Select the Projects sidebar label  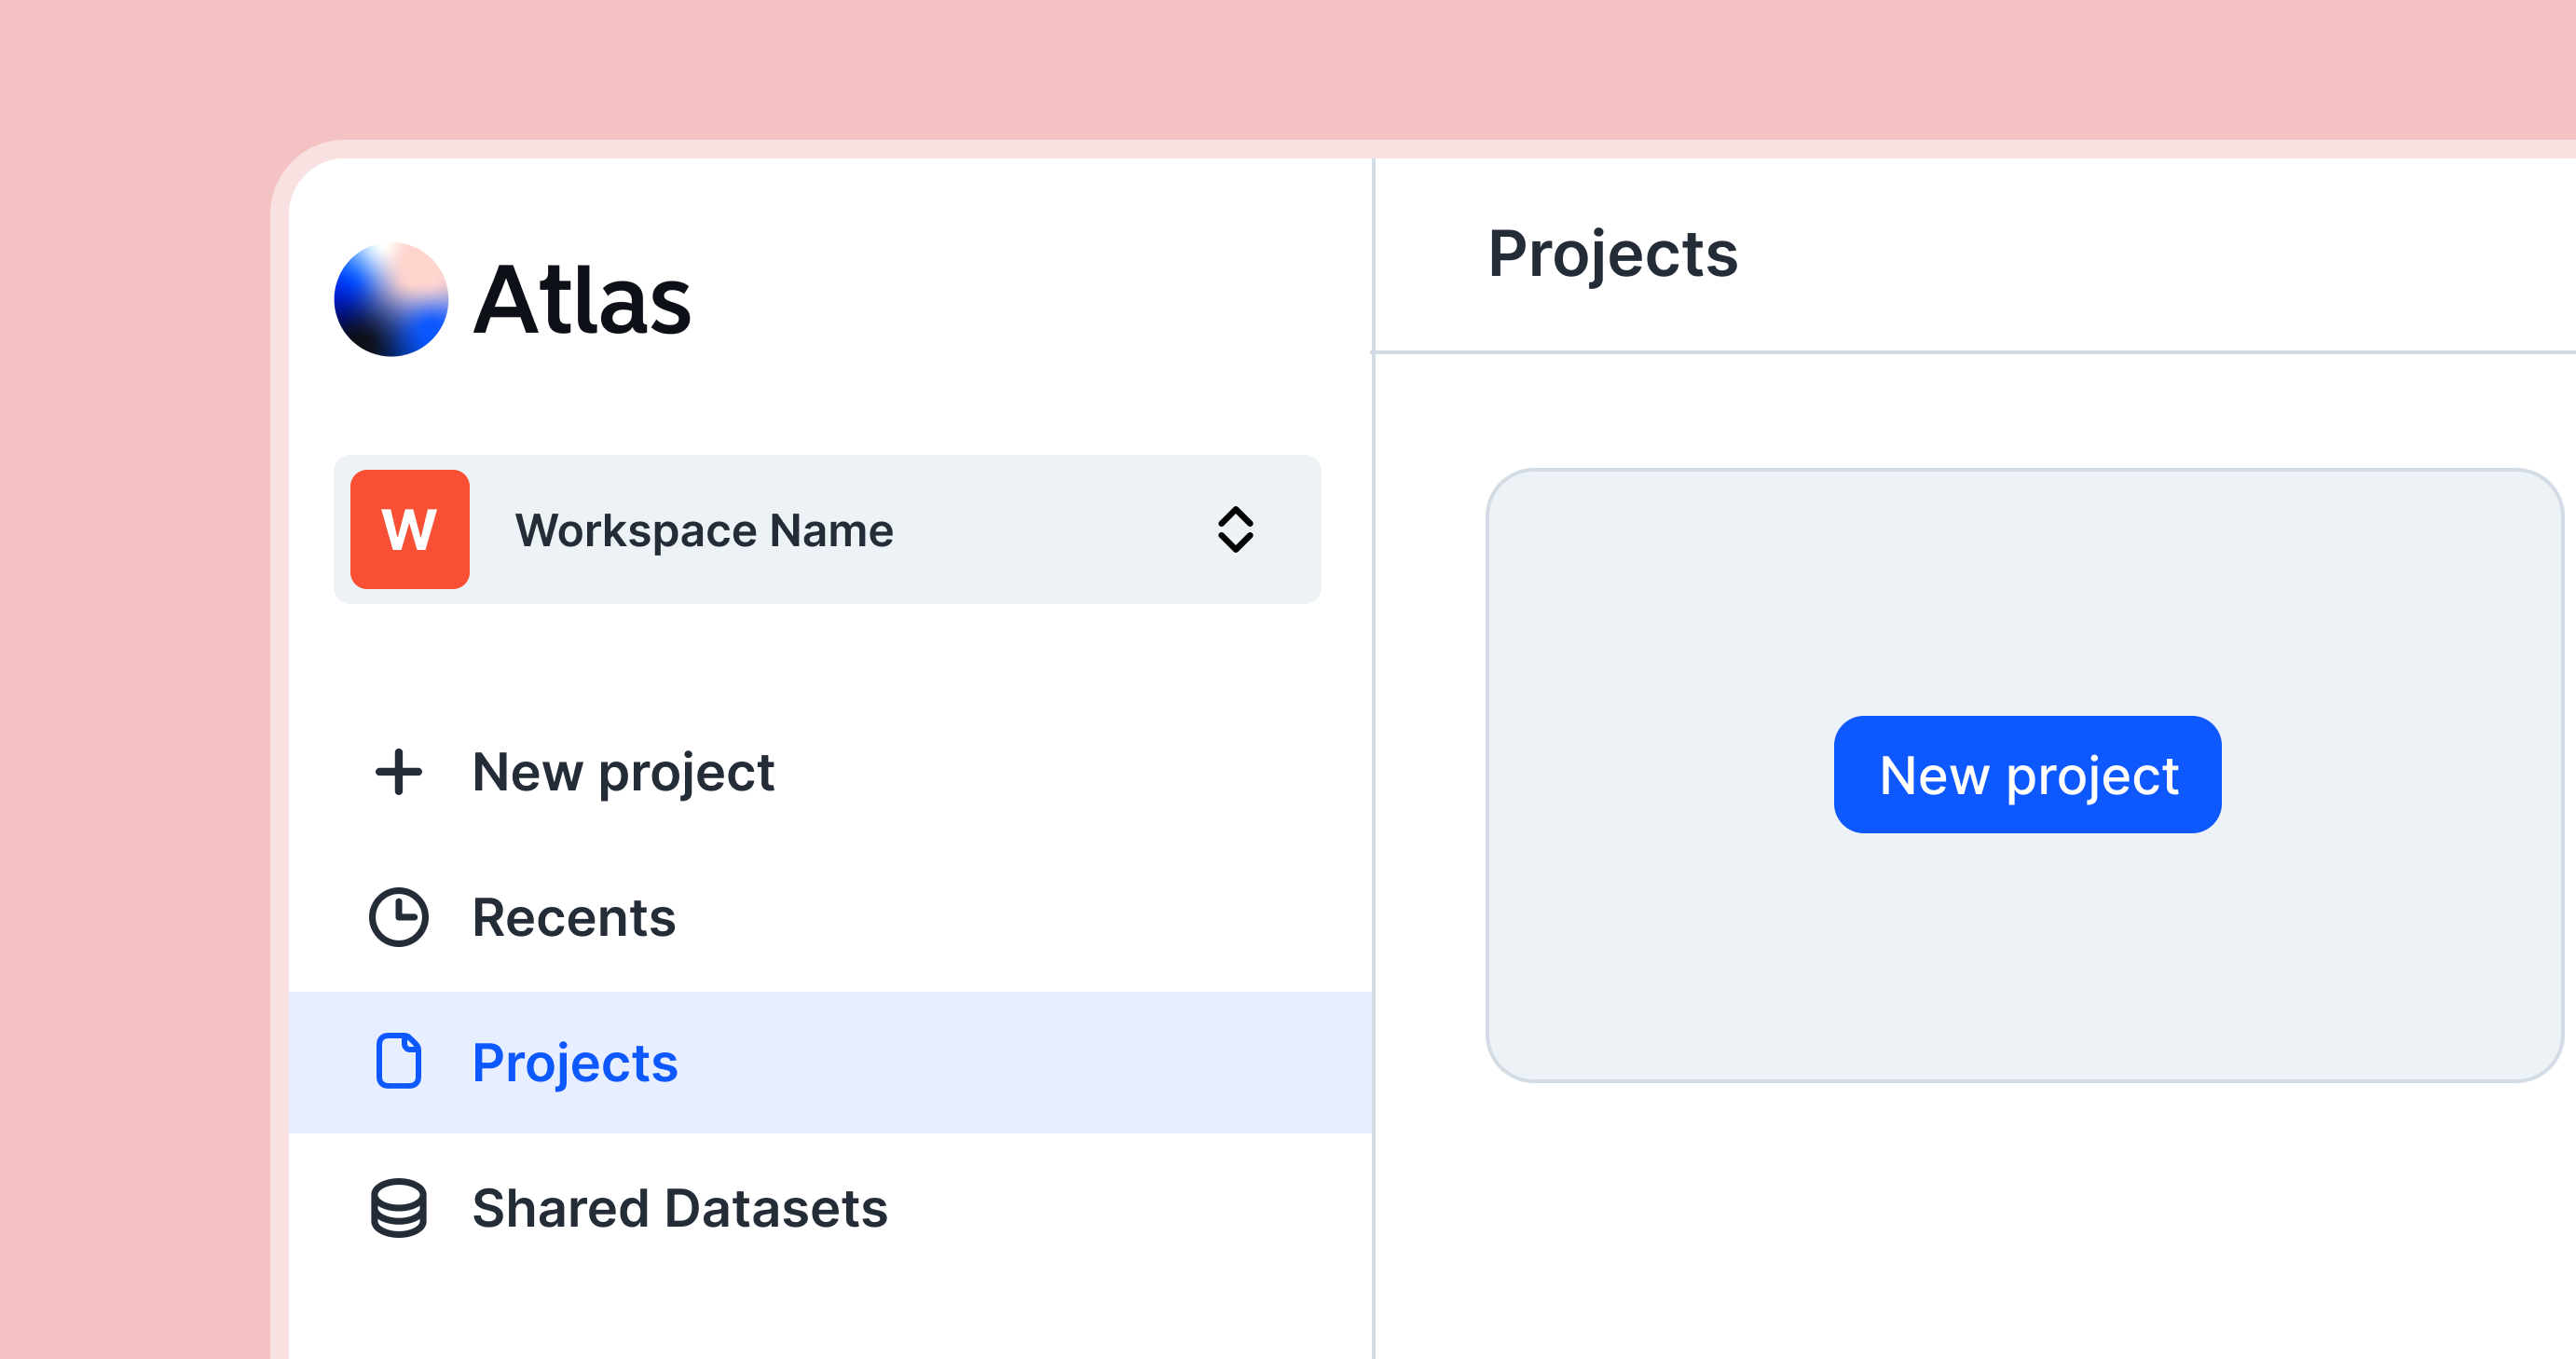pyautogui.click(x=575, y=1062)
